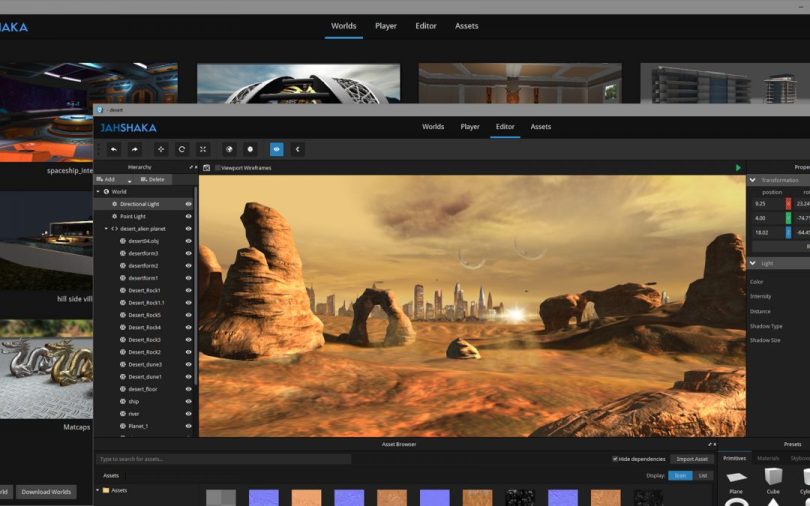The height and width of the screenshot is (506, 810).
Task: Click the undo arrow in the editor toolbar
Action: coord(114,149)
